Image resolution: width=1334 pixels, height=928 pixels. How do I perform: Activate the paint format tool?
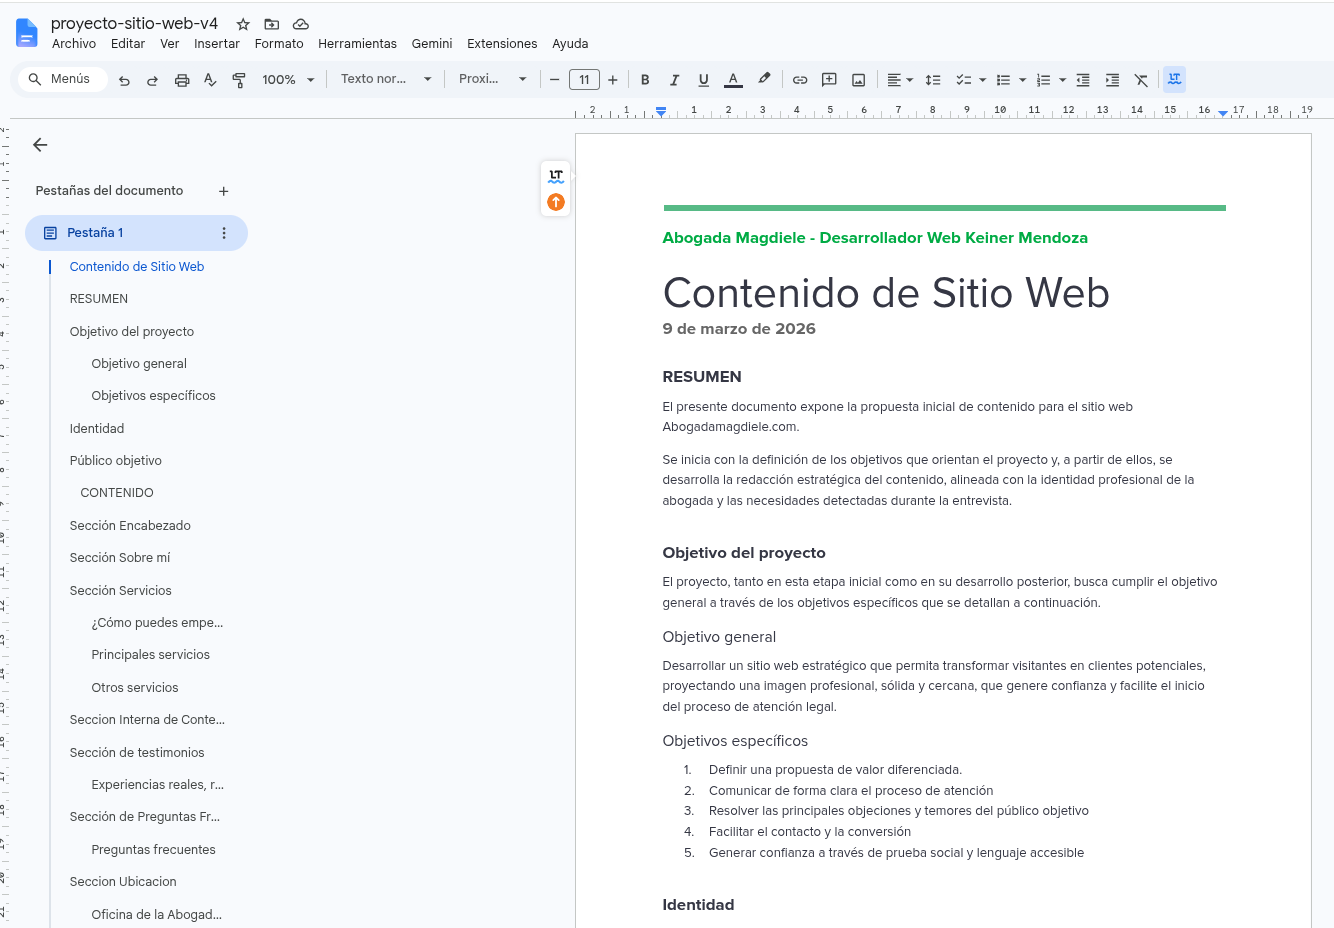239,80
